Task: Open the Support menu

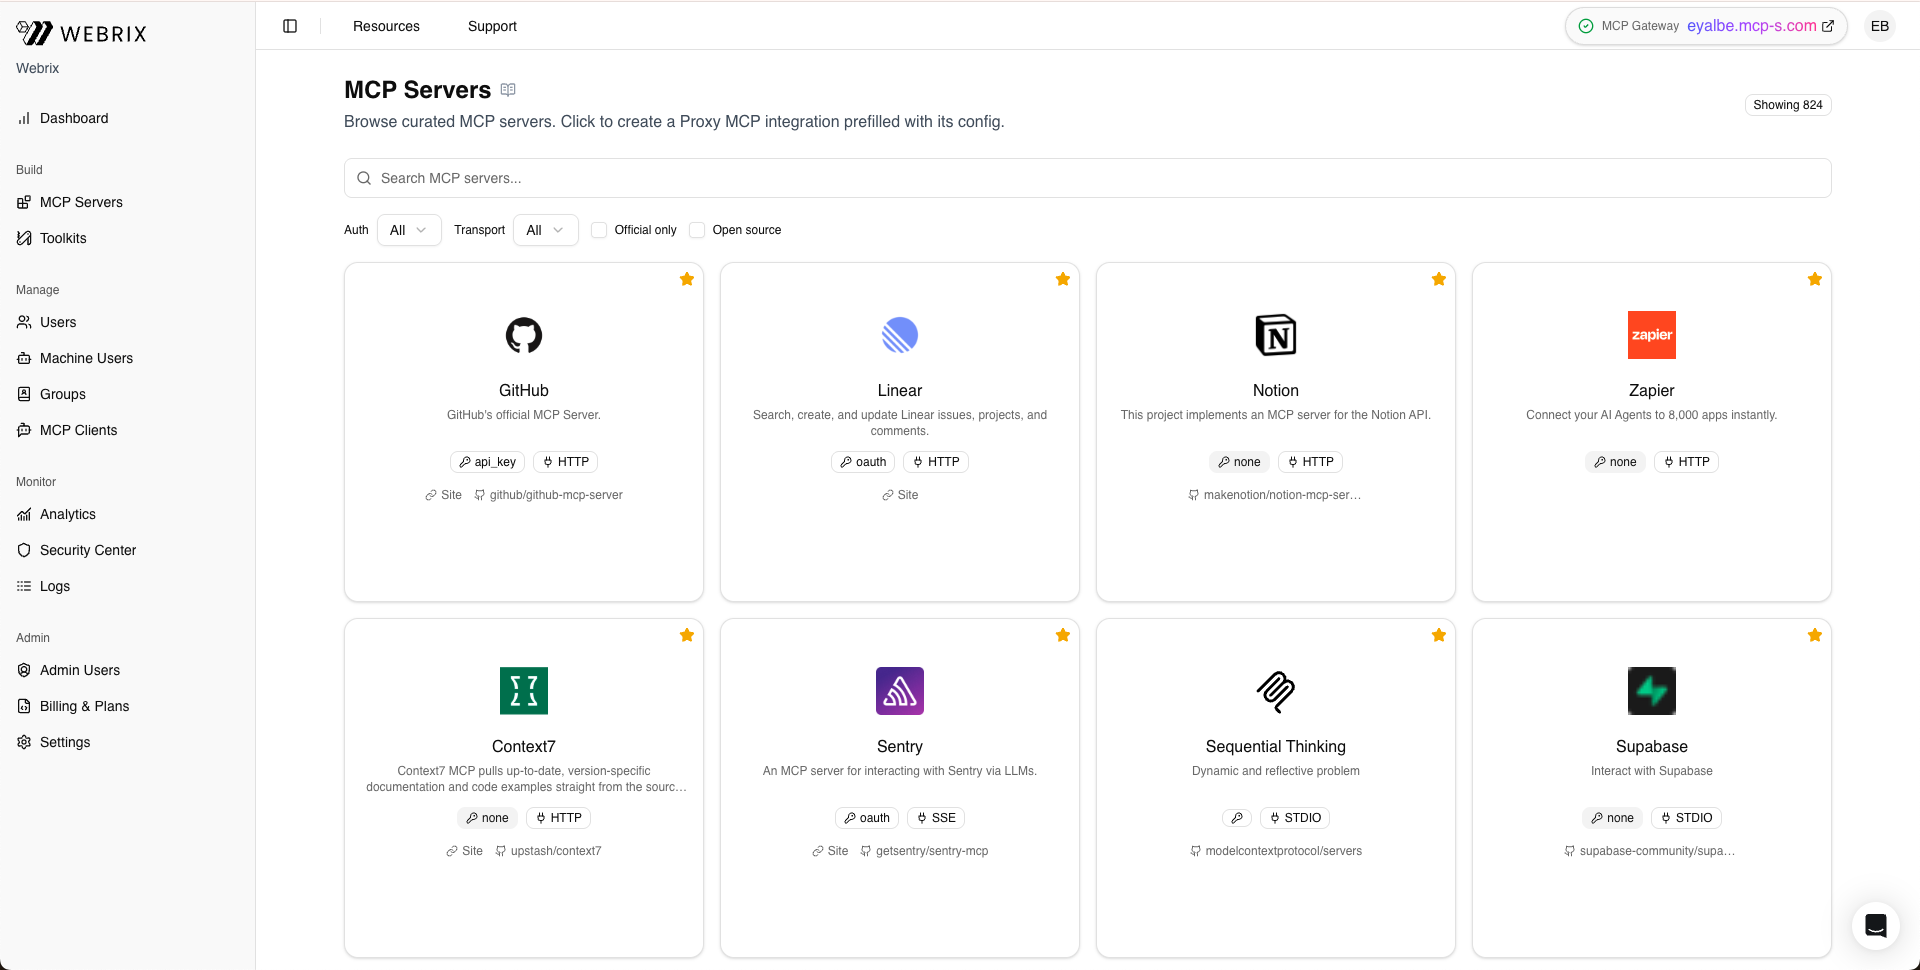Action: pyautogui.click(x=492, y=26)
